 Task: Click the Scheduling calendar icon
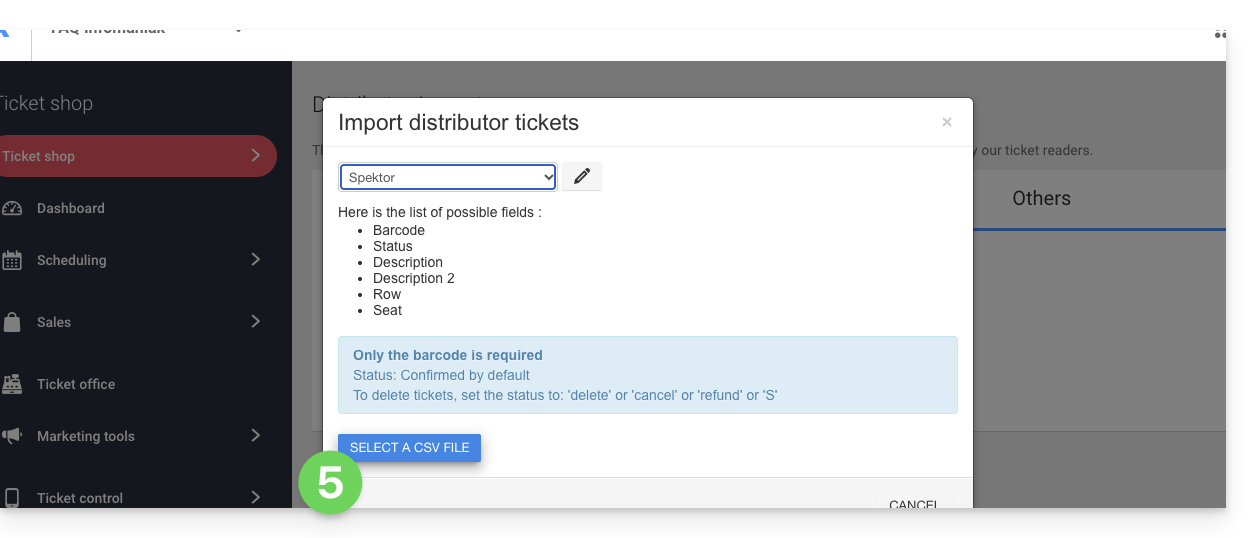pyautogui.click(x=12, y=261)
